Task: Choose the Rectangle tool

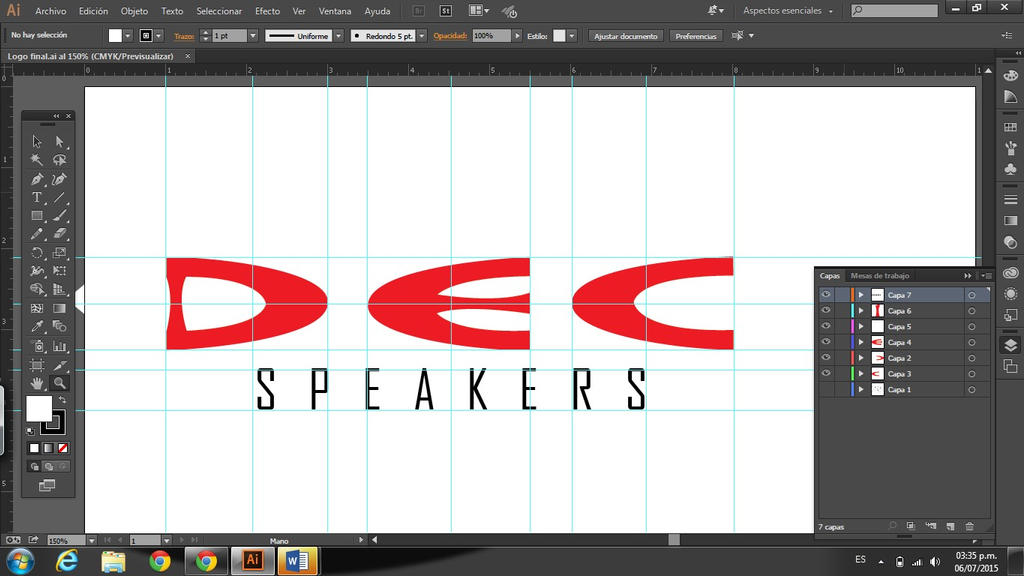Action: [37, 216]
